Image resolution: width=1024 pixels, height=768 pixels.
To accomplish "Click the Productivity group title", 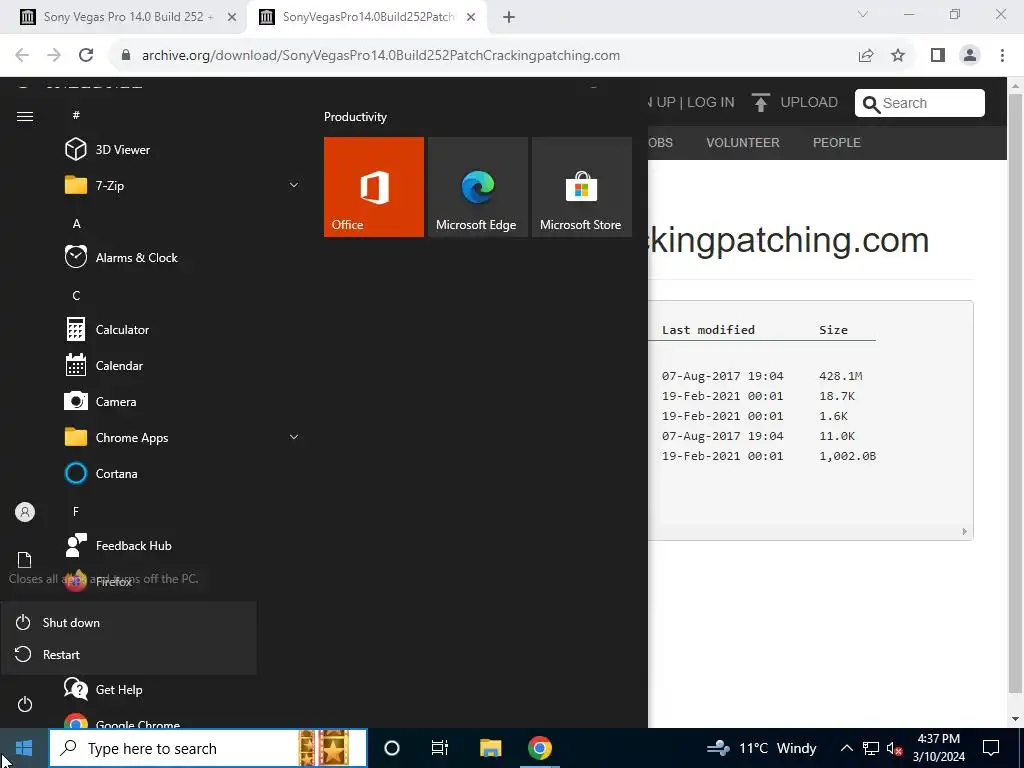I will point(355,117).
